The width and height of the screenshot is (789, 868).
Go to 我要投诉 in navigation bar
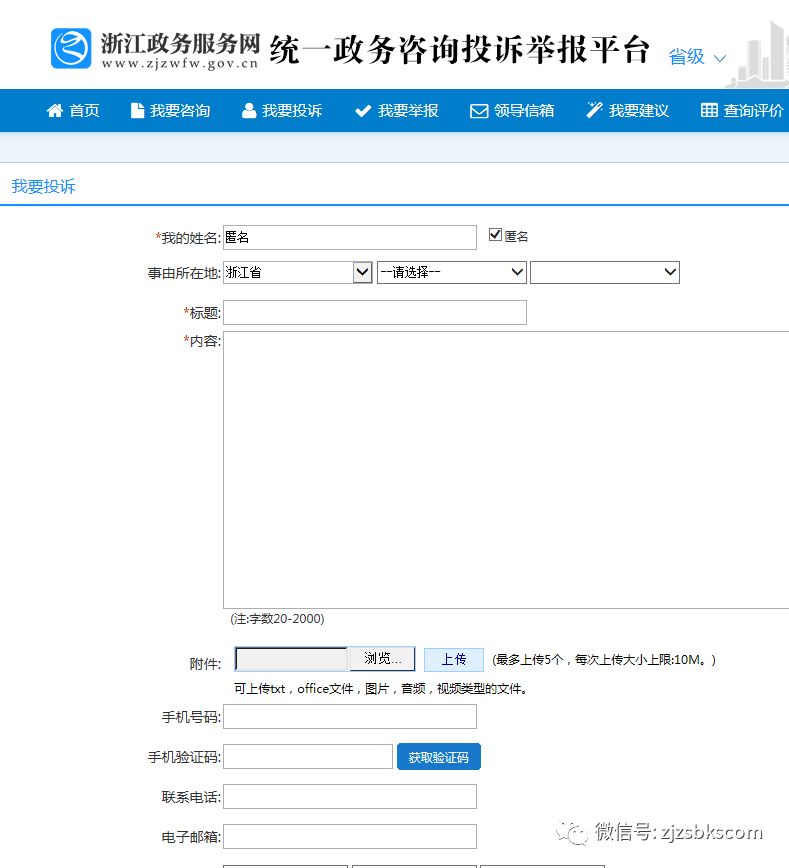click(292, 111)
